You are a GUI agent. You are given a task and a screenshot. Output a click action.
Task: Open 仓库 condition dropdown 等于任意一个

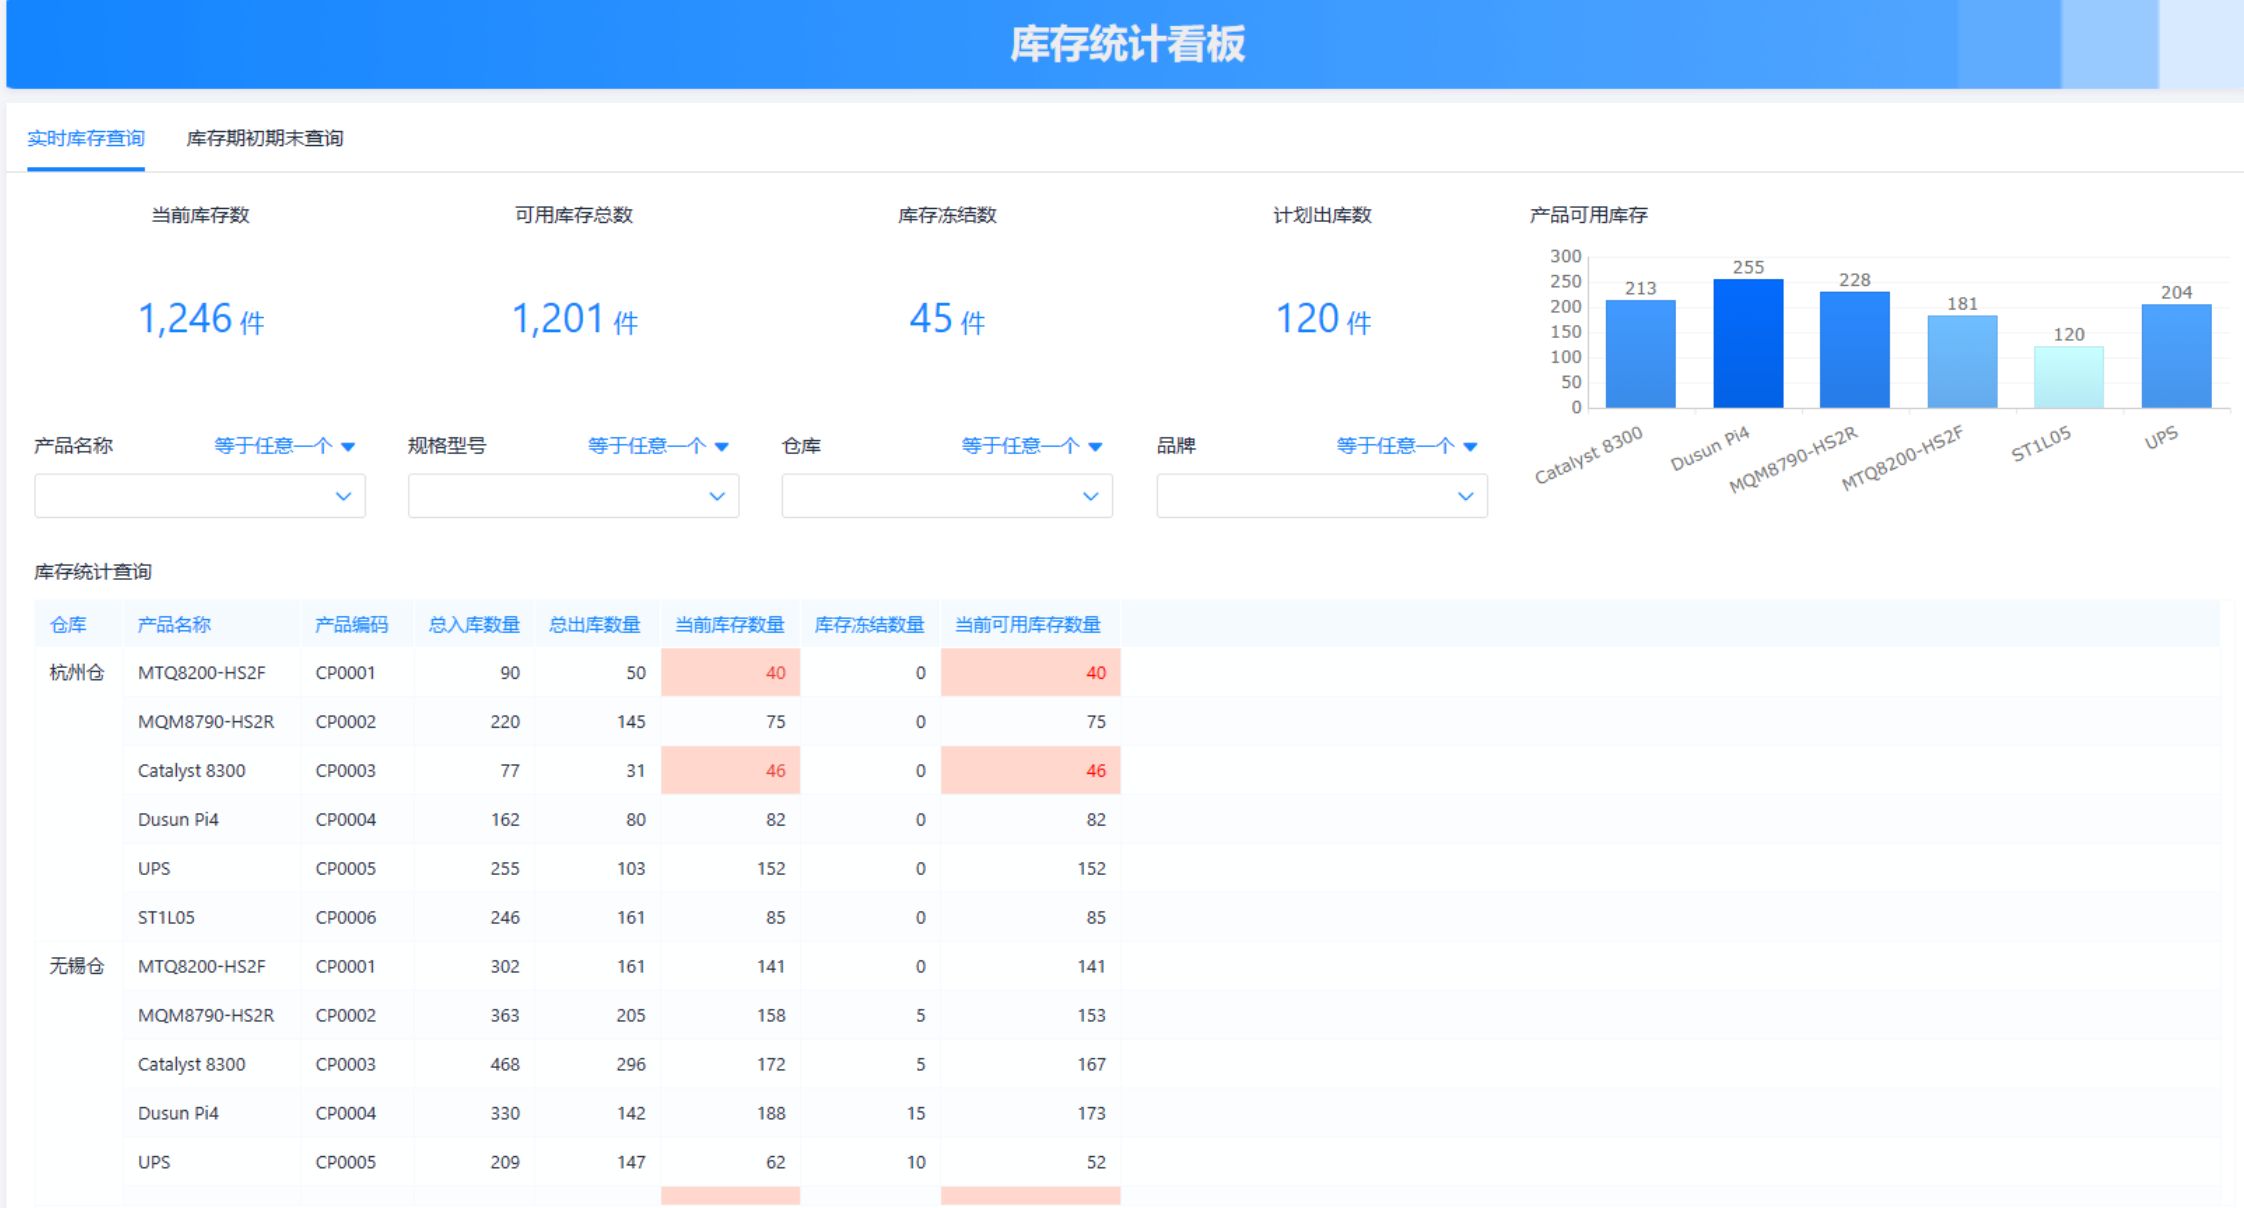click(1032, 446)
